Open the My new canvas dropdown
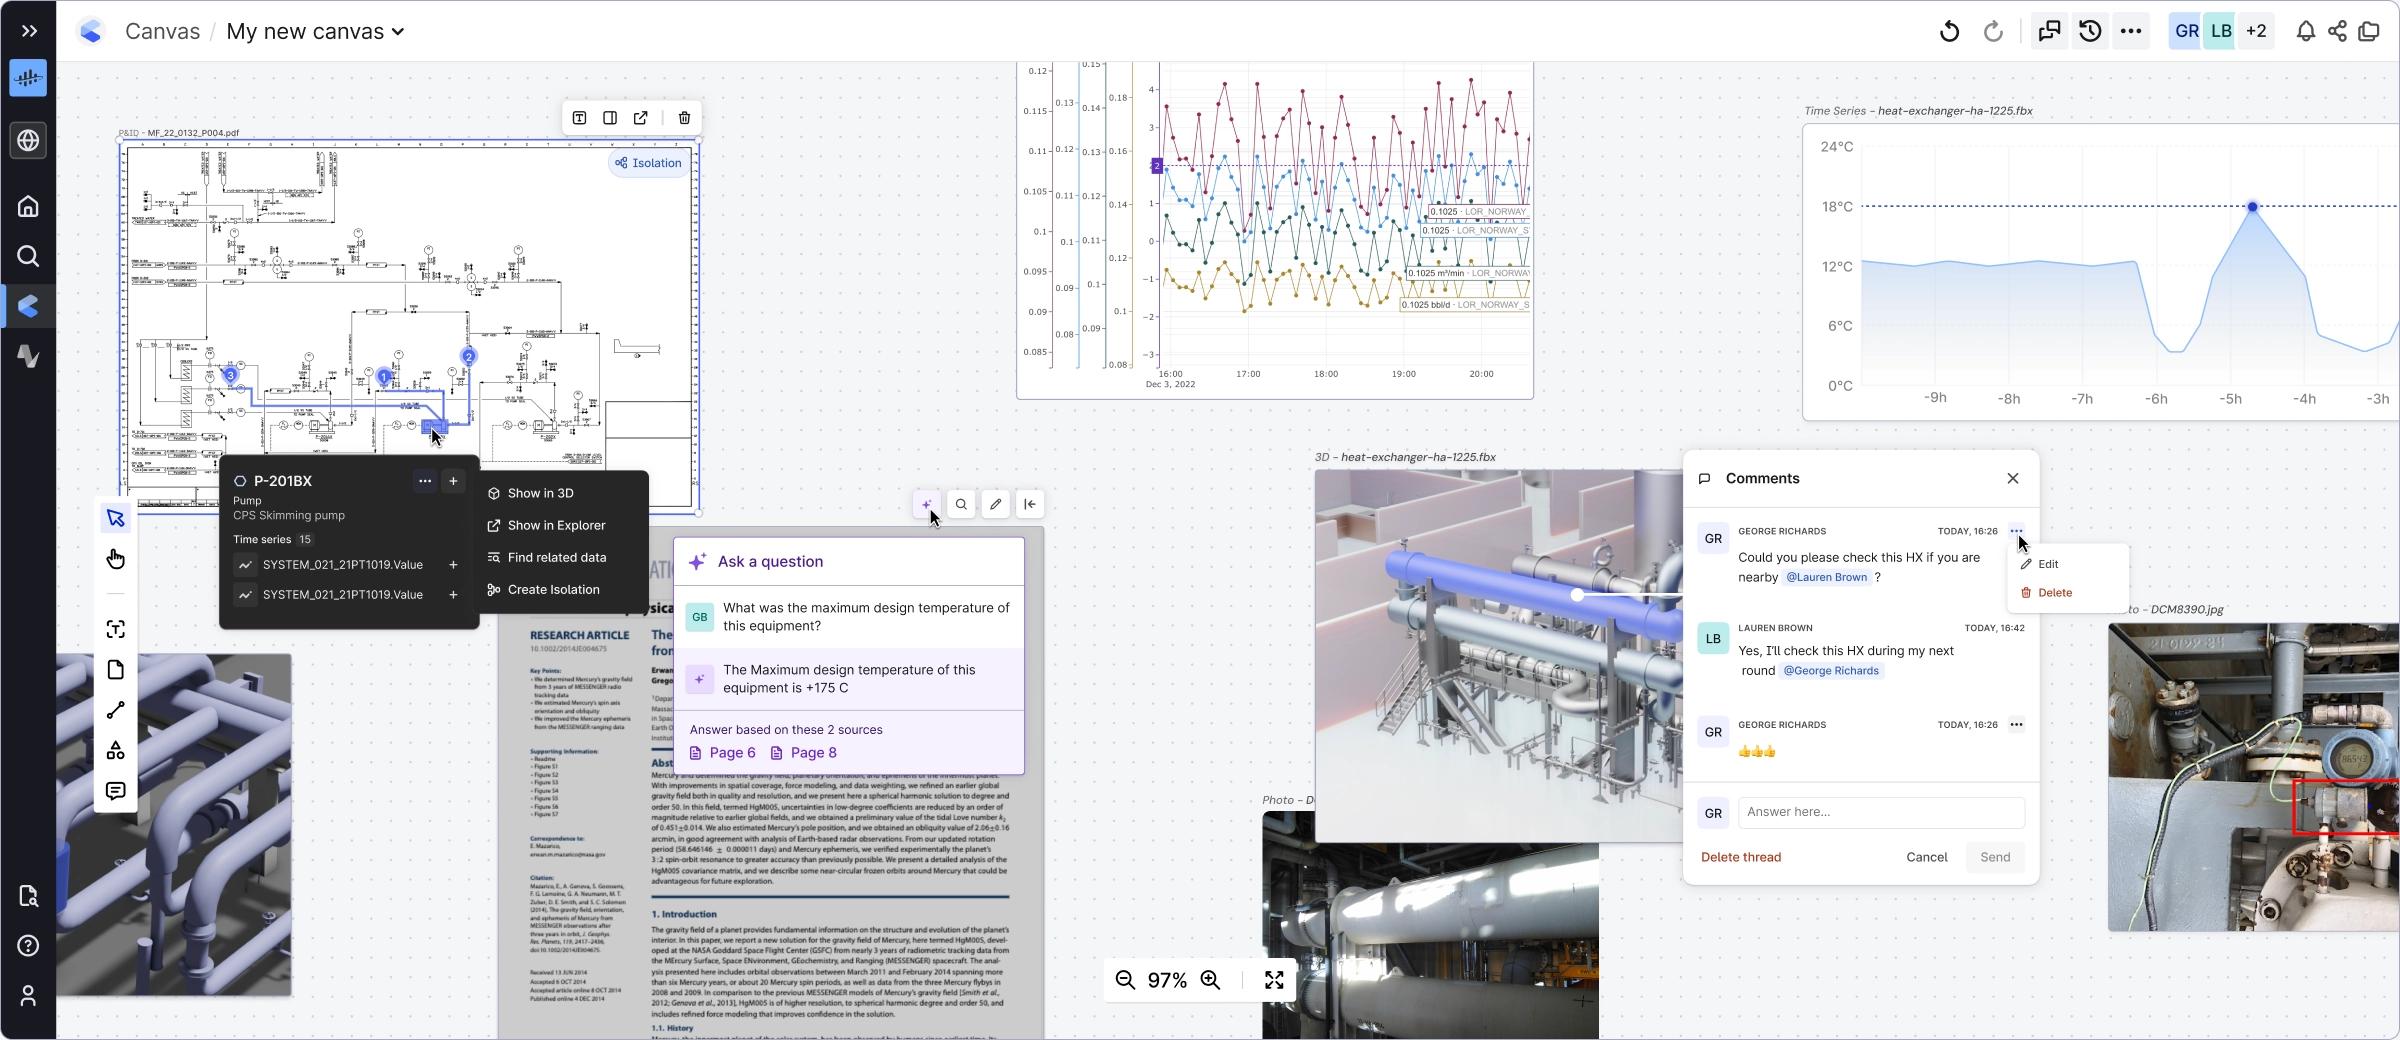 [x=315, y=31]
